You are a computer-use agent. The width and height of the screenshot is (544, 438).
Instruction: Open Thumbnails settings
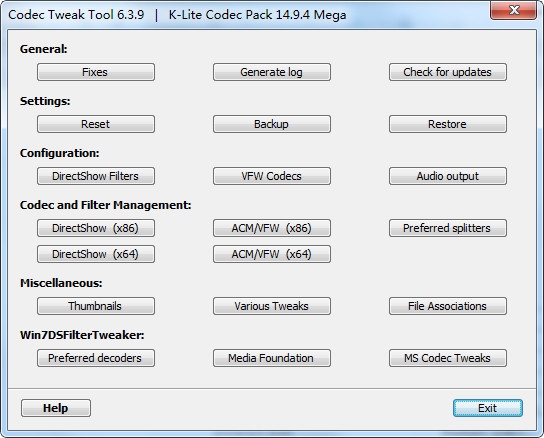pos(96,306)
